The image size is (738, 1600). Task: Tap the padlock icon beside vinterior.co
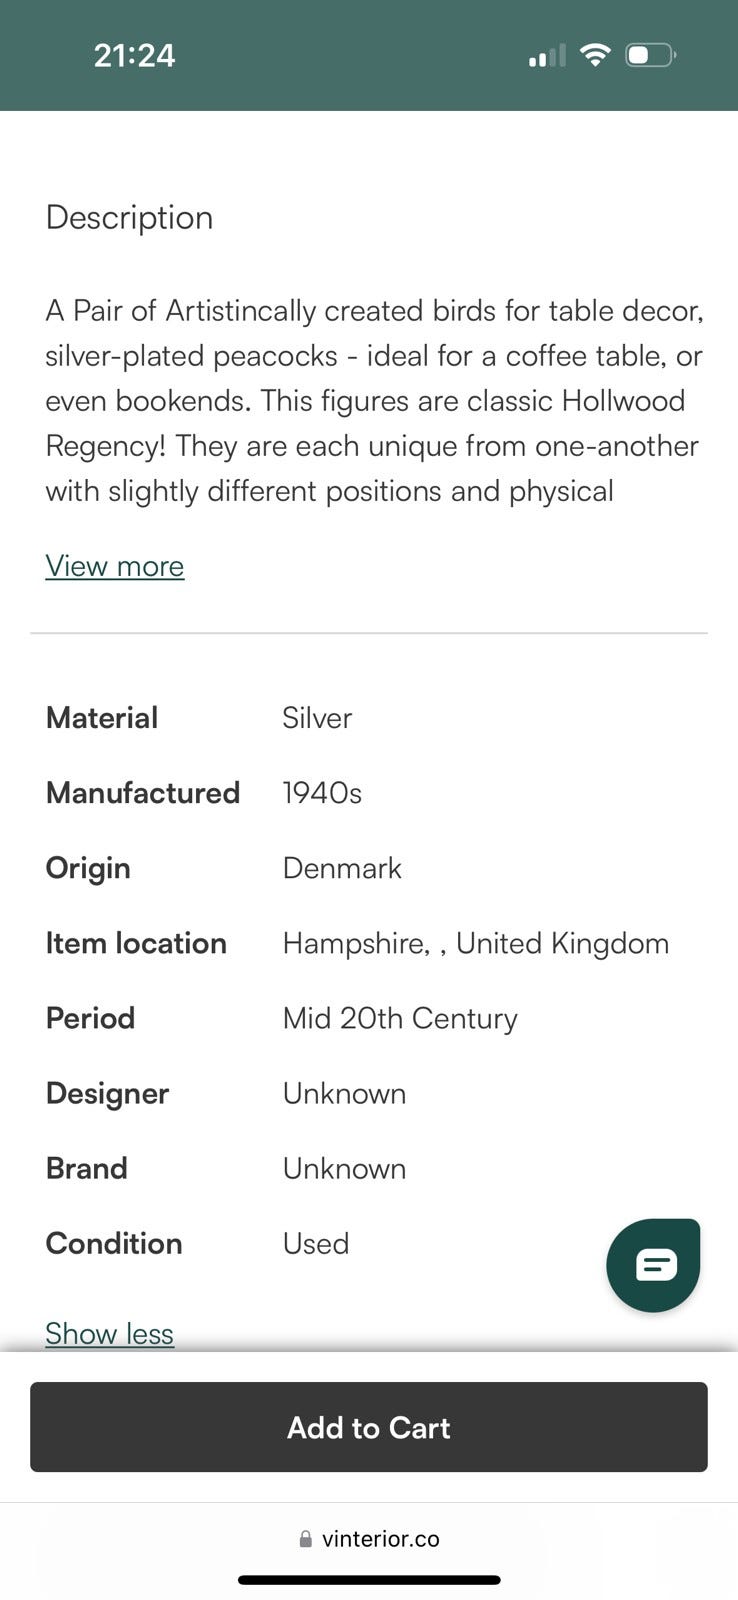coord(306,1539)
